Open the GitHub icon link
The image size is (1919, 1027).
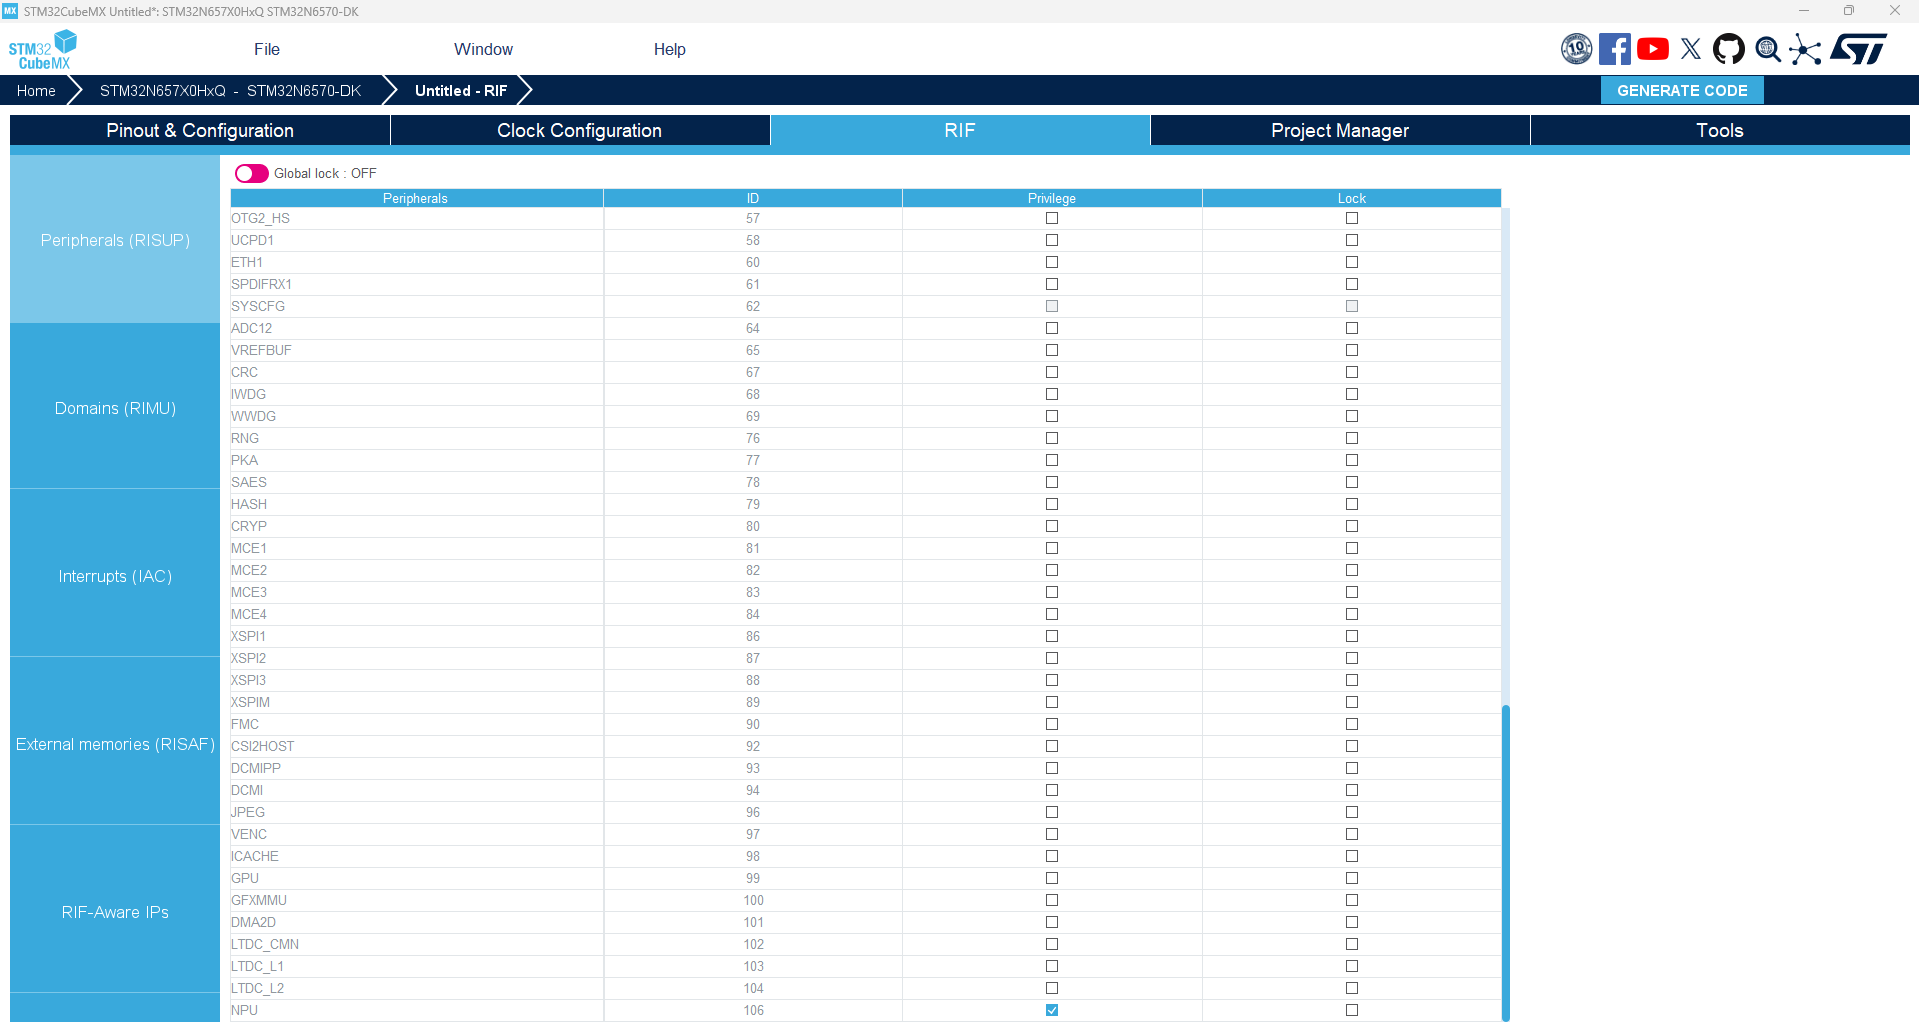pos(1729,49)
